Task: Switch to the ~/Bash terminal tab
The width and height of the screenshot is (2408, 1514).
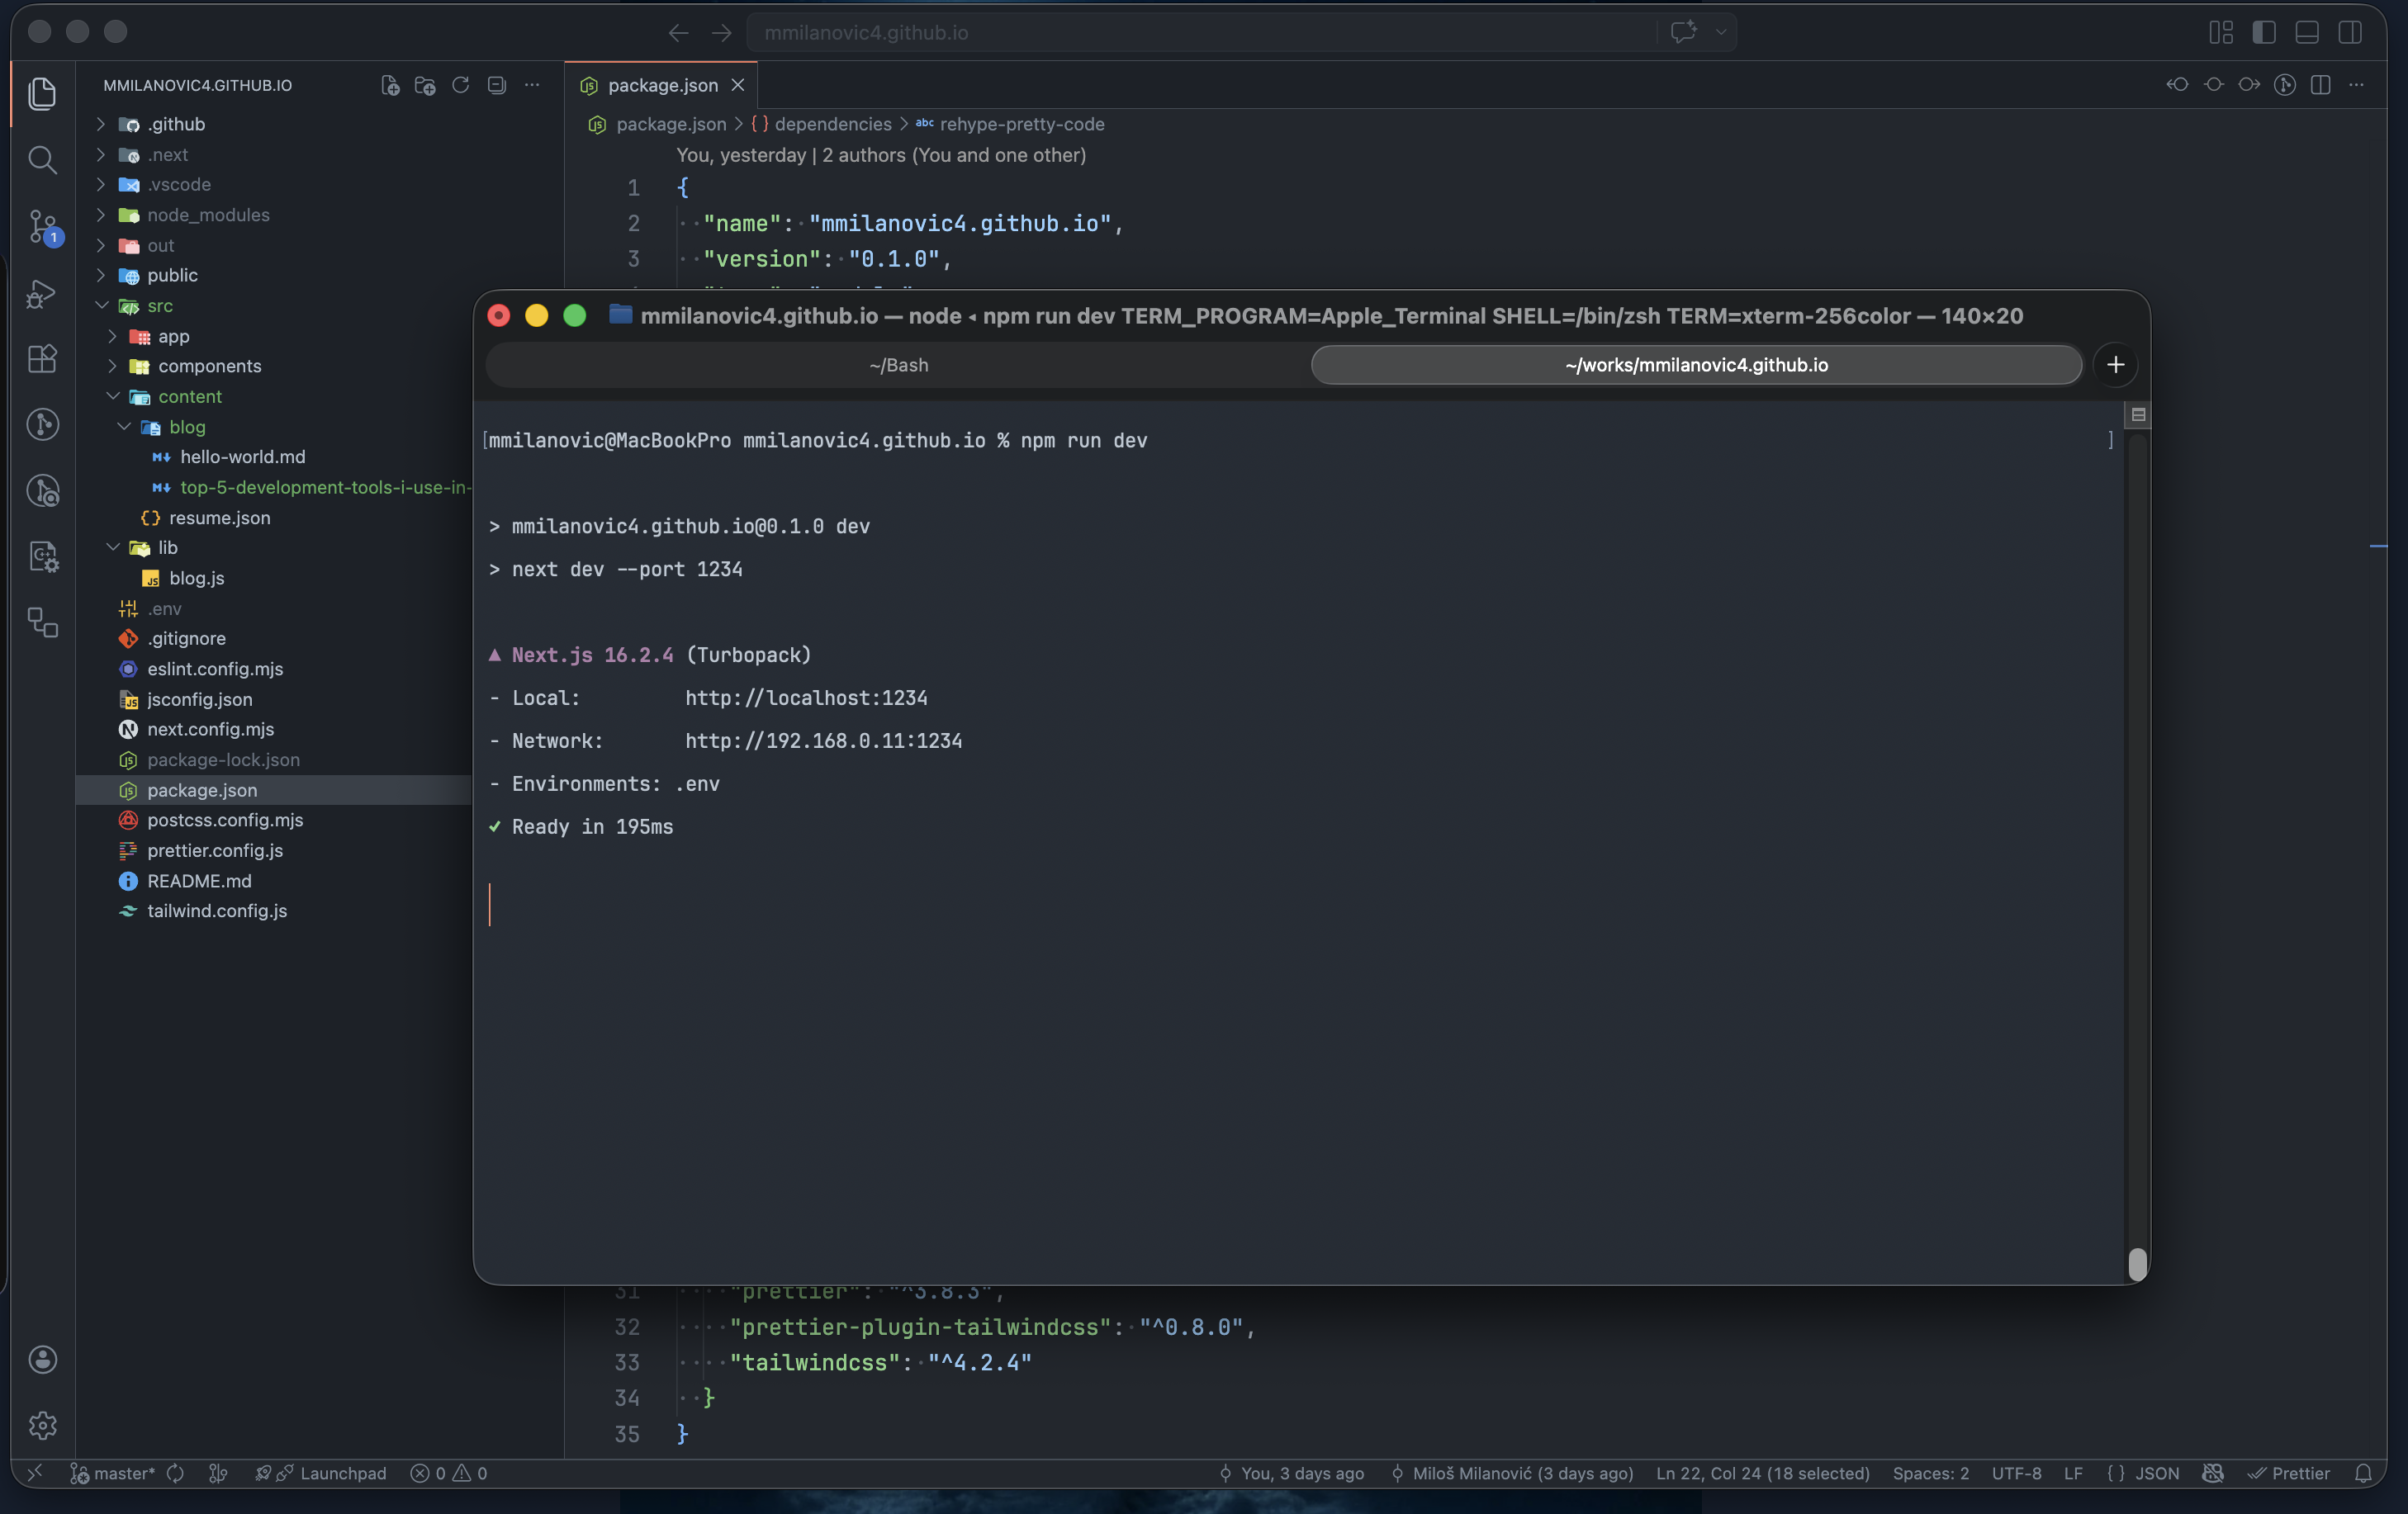Action: tap(898, 365)
